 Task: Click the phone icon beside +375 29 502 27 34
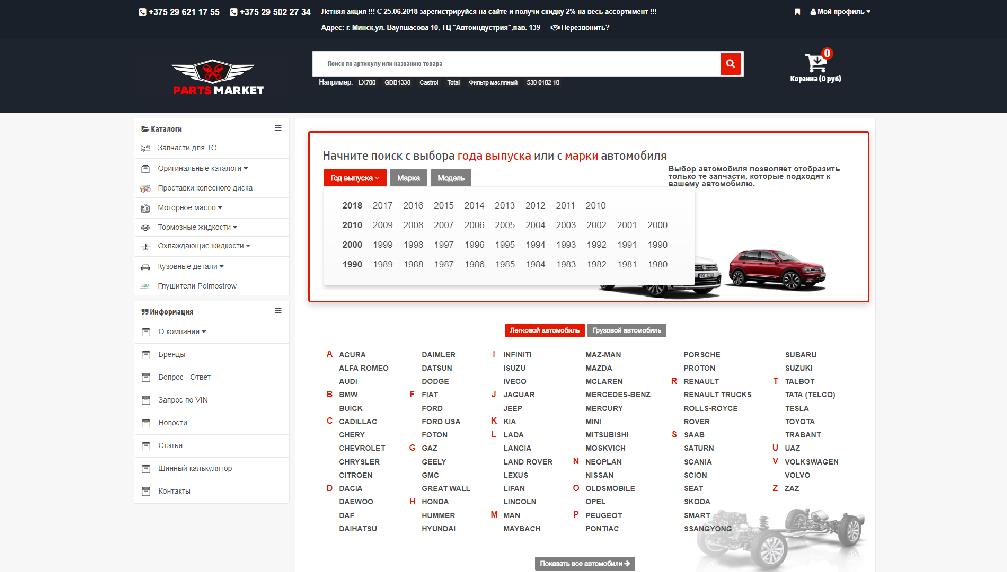pyautogui.click(x=234, y=12)
